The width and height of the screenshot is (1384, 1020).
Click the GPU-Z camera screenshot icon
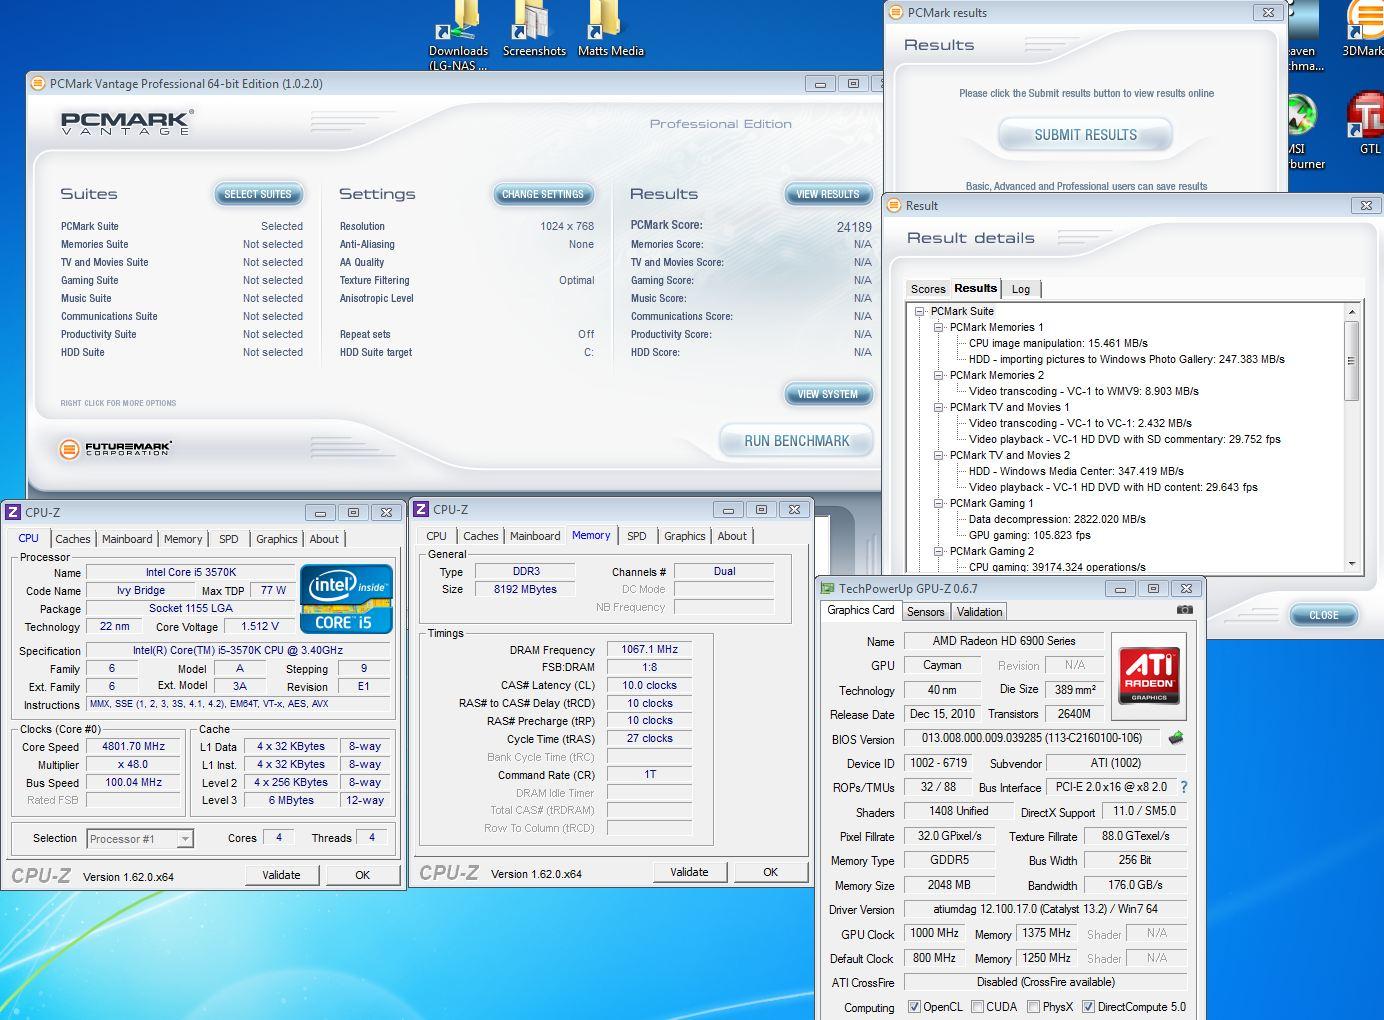[1184, 609]
